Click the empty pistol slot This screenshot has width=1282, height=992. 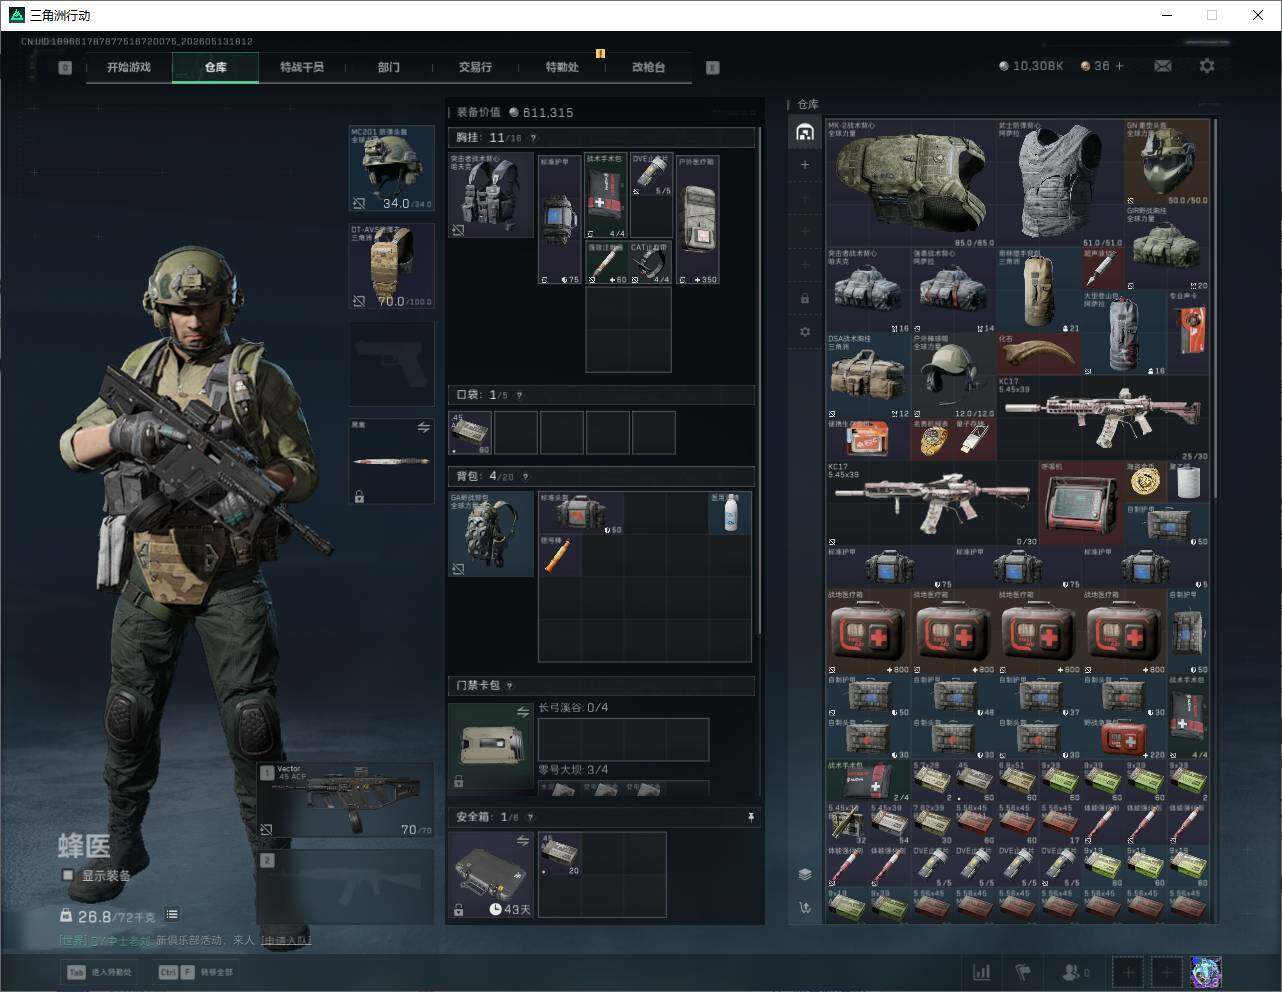pyautogui.click(x=391, y=363)
